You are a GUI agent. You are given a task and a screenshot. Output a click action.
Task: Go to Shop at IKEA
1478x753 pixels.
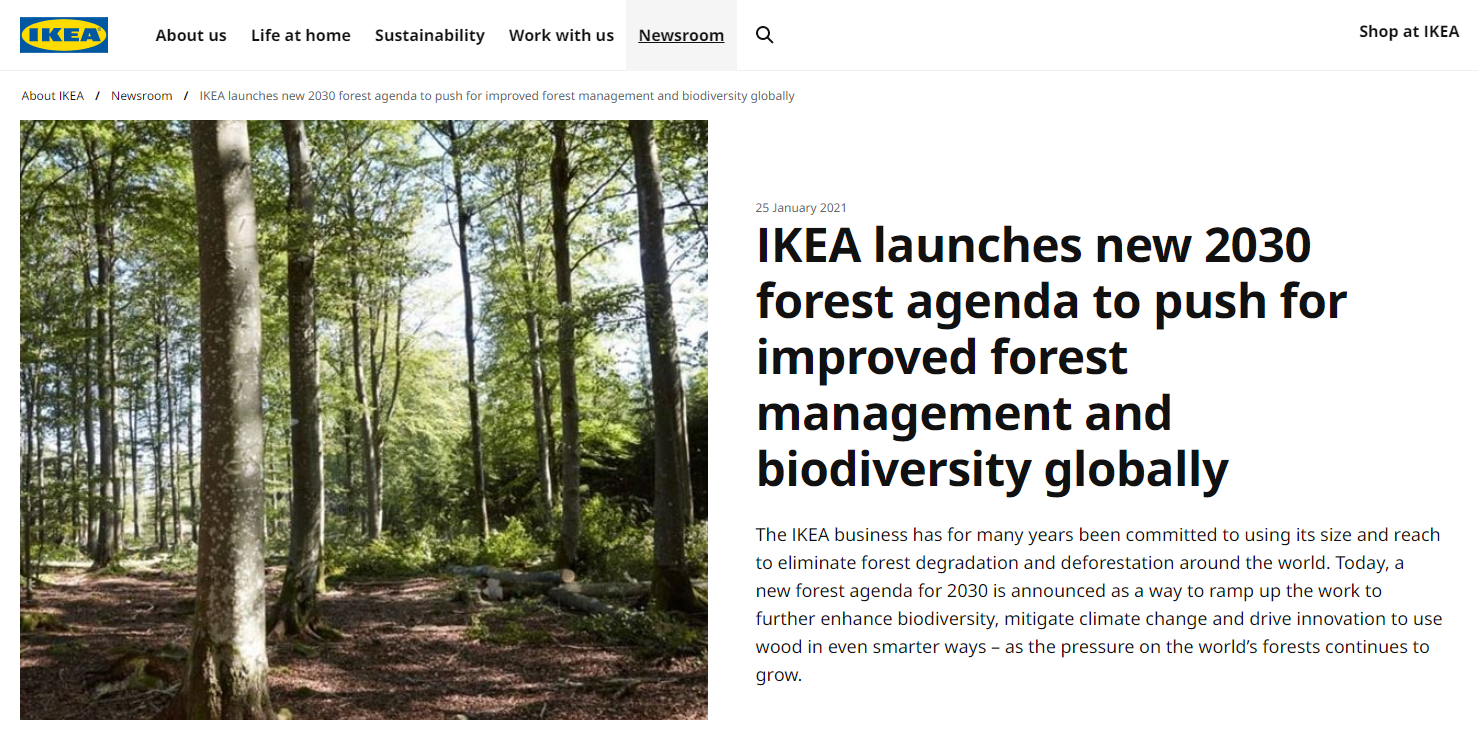1409,32
